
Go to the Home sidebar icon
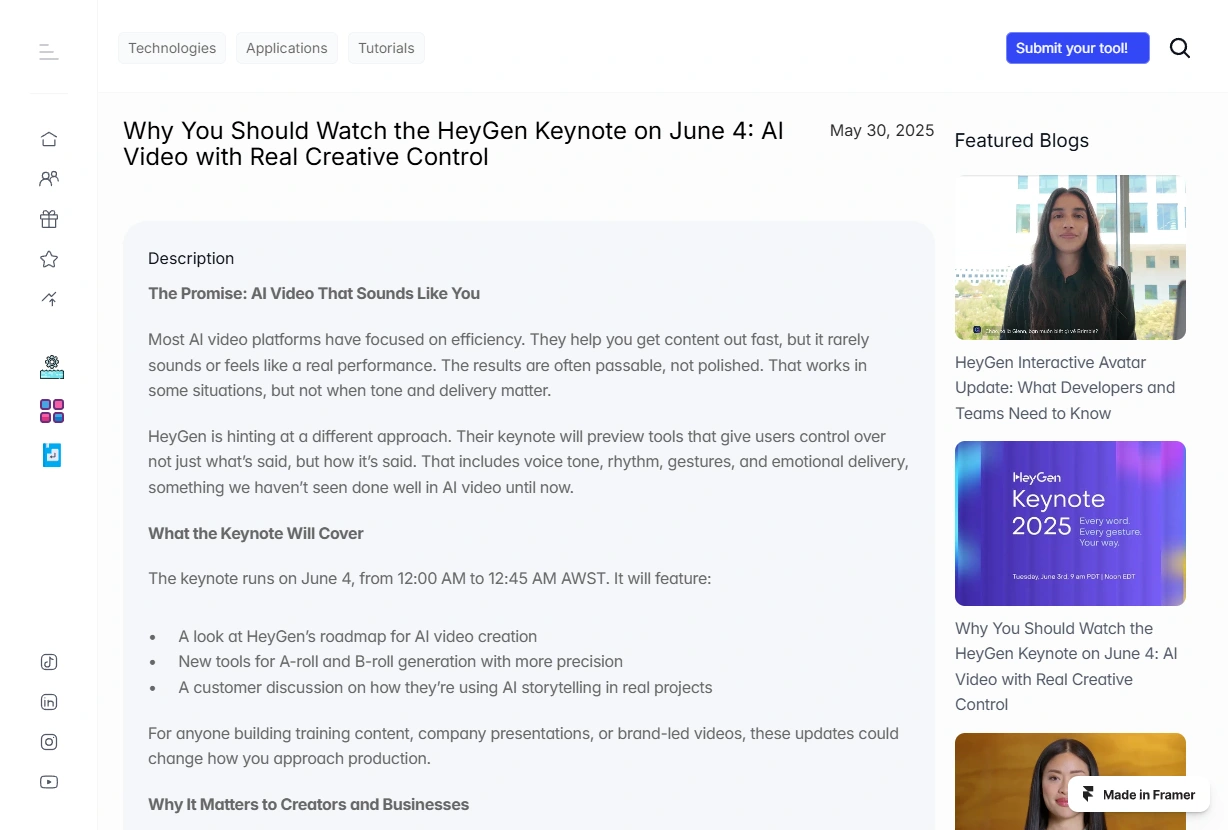click(49, 139)
